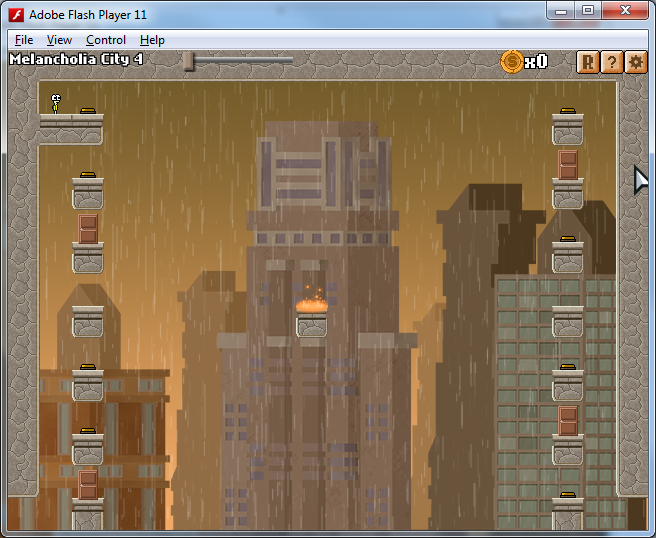The height and width of the screenshot is (538, 656).
Task: Click the upper brown door in left column
Action: (x=88, y=229)
